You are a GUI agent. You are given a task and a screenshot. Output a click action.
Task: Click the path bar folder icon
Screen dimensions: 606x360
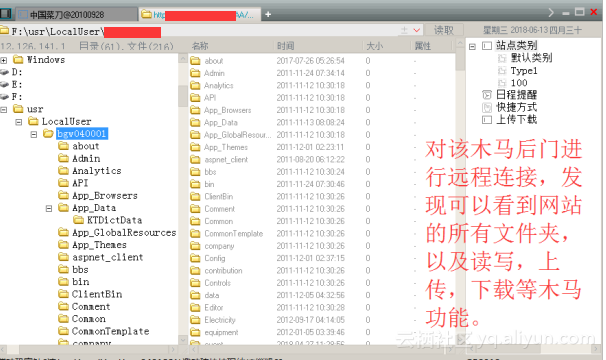click(4, 31)
